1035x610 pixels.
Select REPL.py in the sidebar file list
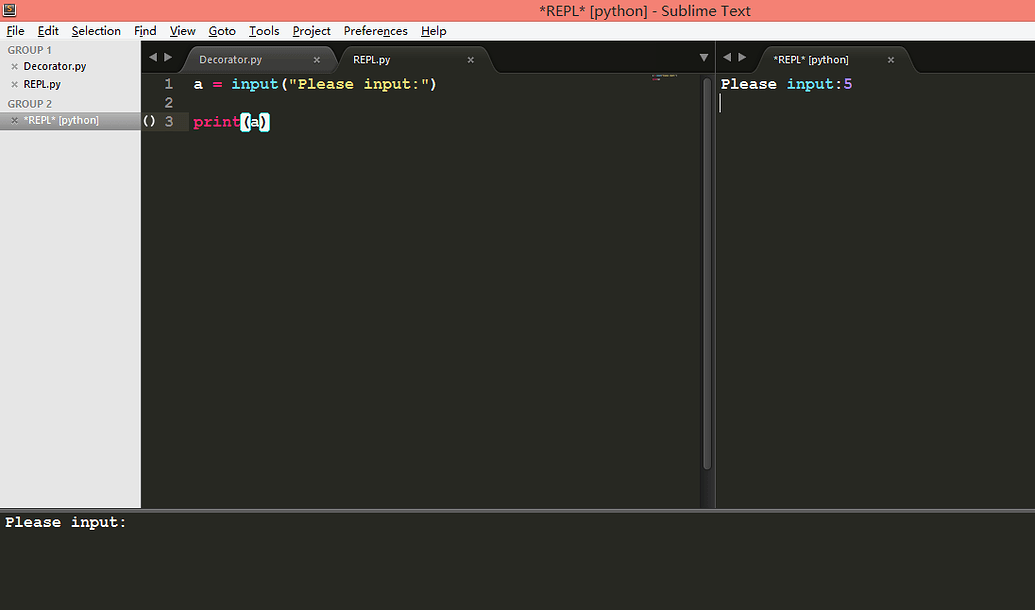point(44,84)
